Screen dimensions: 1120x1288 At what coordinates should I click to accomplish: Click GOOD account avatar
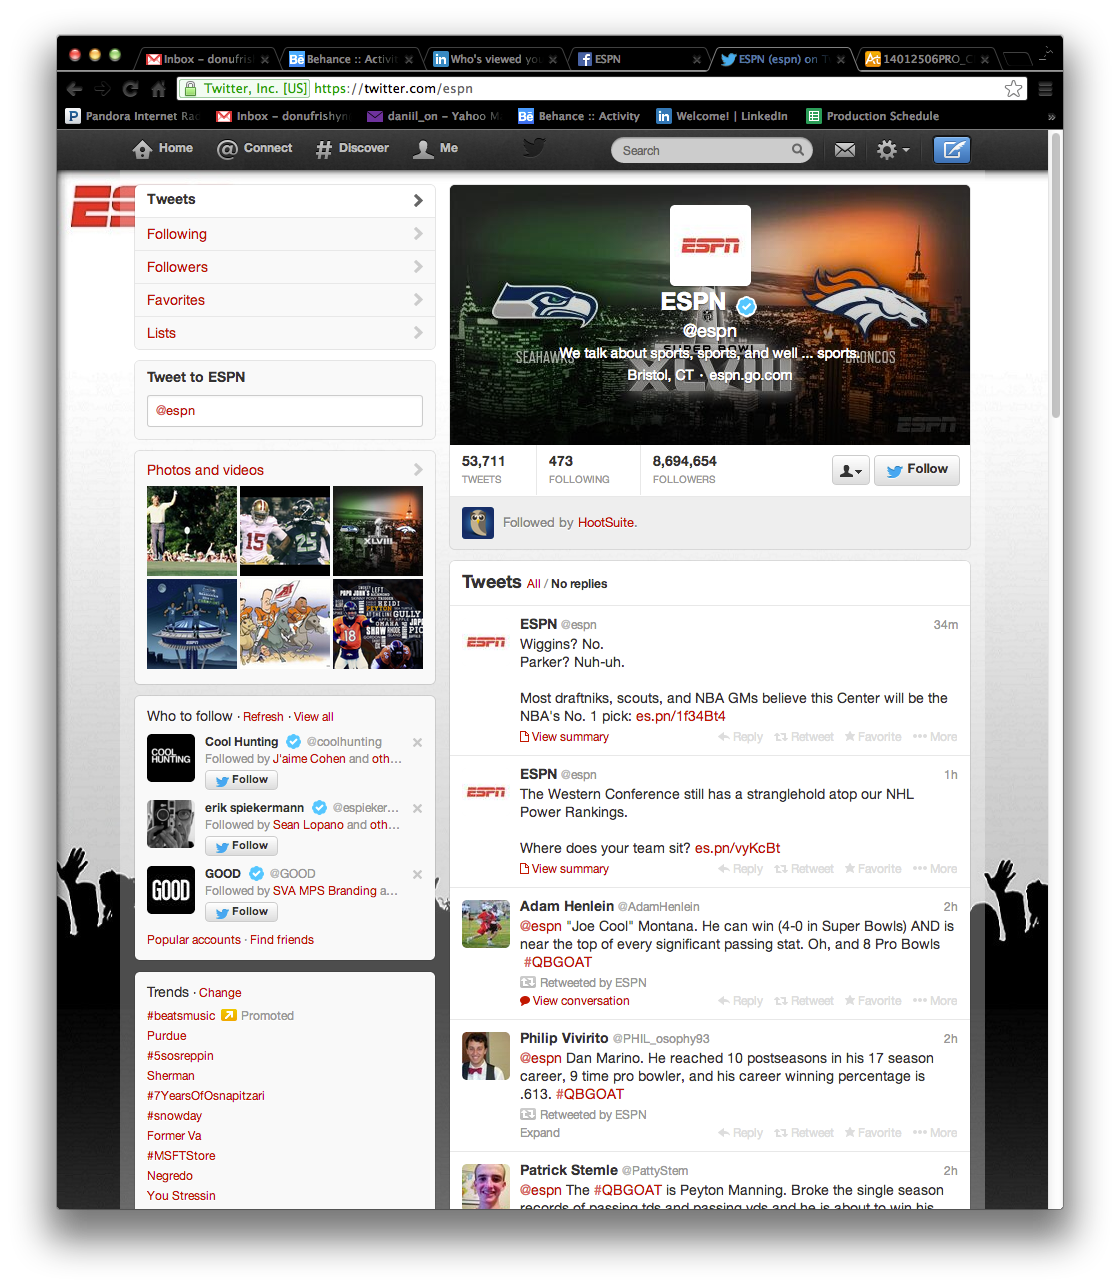pyautogui.click(x=171, y=890)
